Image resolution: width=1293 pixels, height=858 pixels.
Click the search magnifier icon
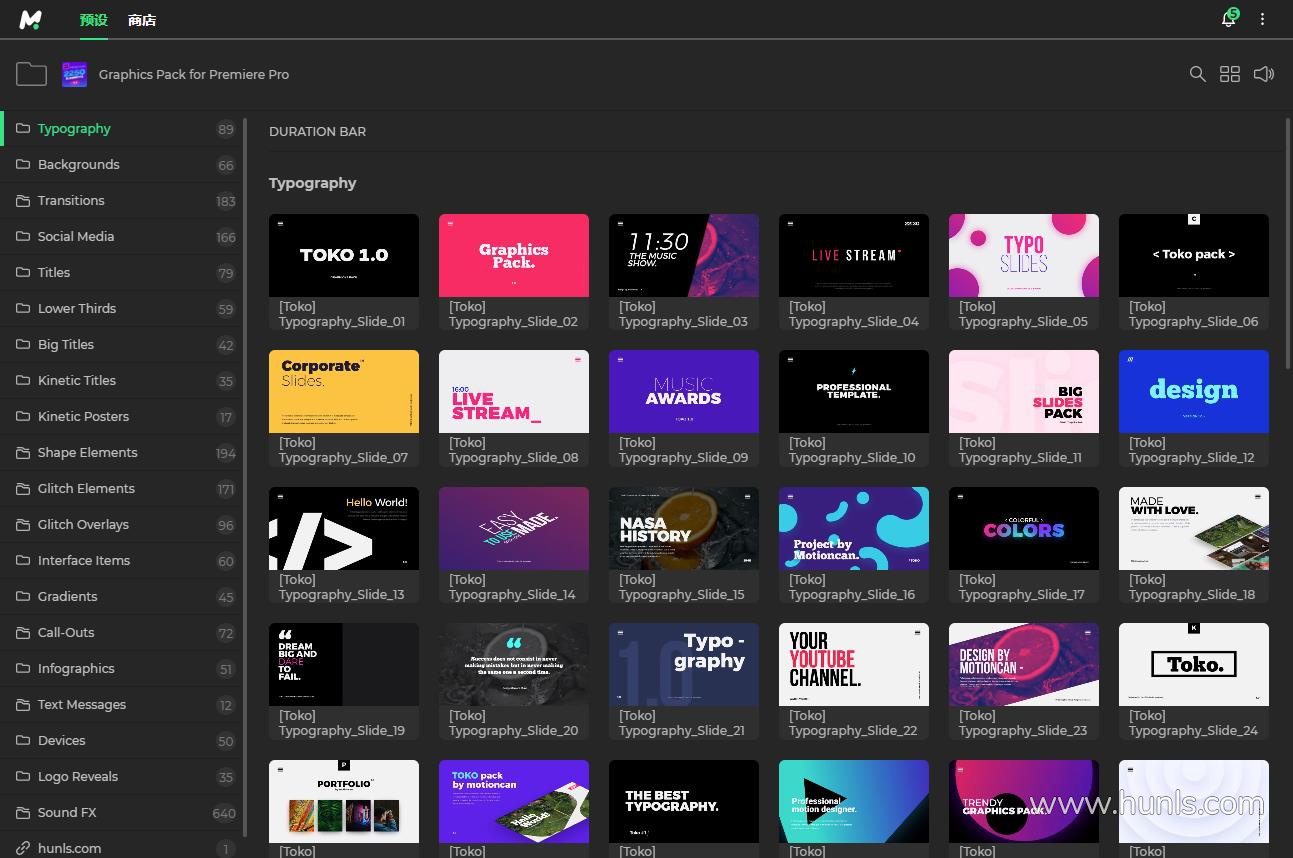coord(1197,74)
